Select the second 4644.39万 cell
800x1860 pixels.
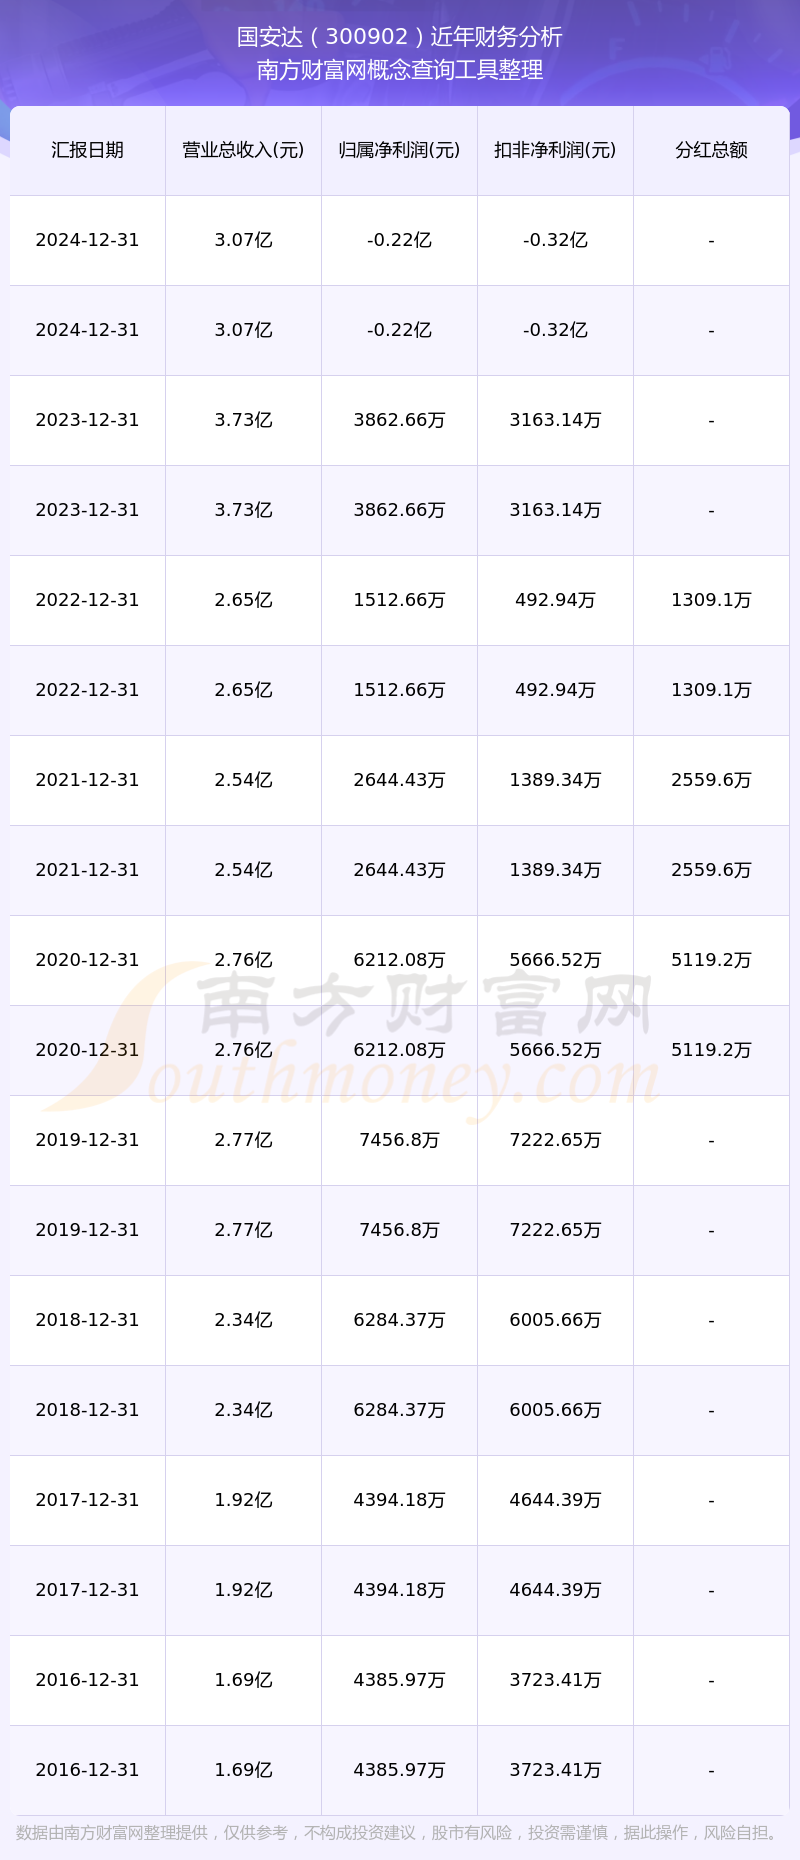pyautogui.click(x=555, y=1590)
